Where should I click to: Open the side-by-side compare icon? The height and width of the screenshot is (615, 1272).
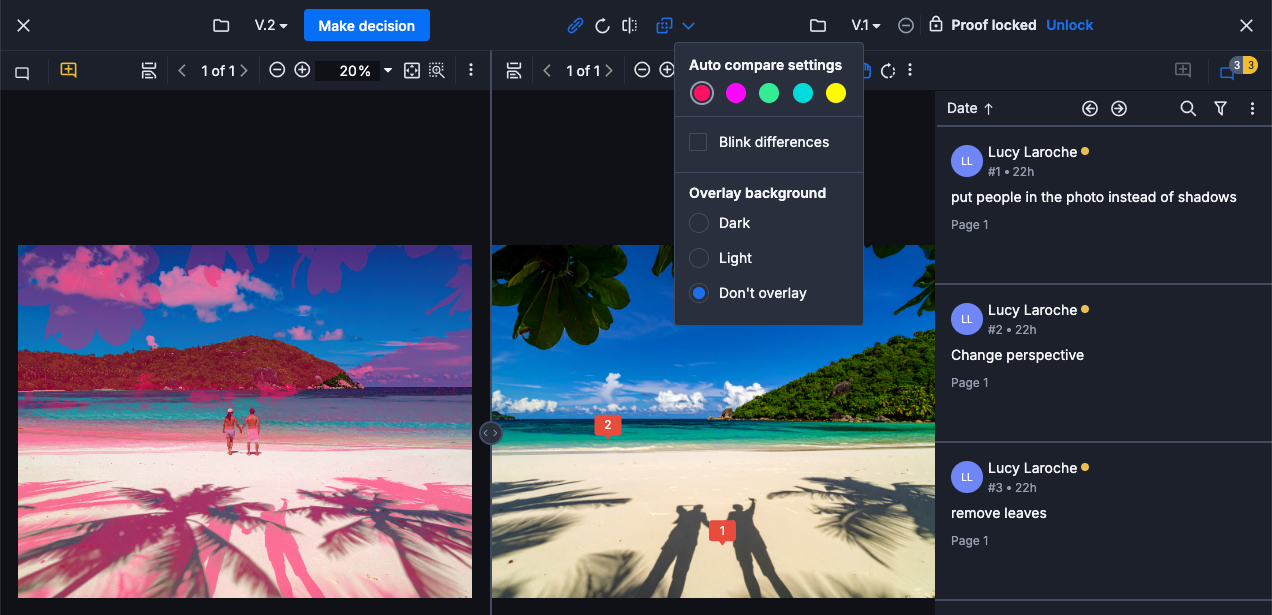[x=629, y=25]
